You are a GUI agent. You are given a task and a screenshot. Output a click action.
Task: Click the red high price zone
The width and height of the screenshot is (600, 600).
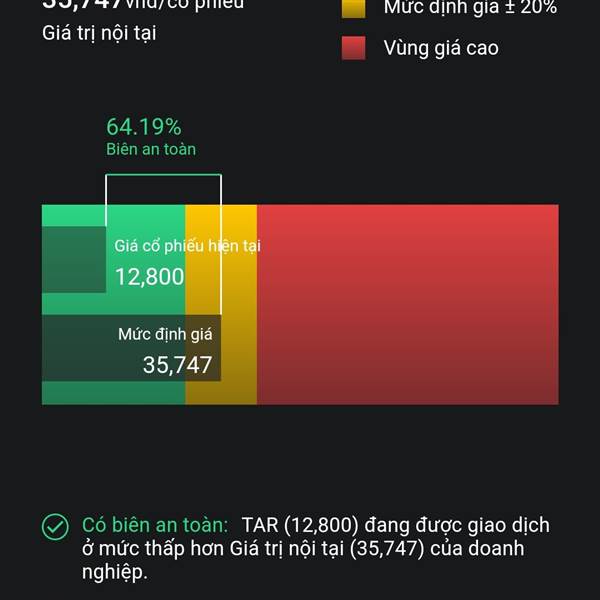point(408,304)
